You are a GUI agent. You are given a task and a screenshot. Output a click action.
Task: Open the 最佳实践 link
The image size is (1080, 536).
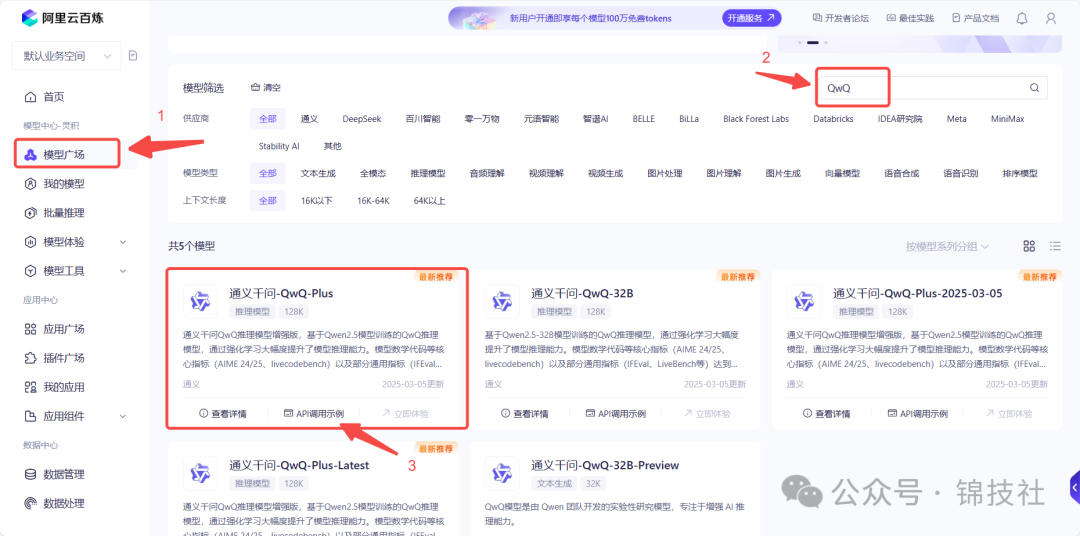click(911, 18)
